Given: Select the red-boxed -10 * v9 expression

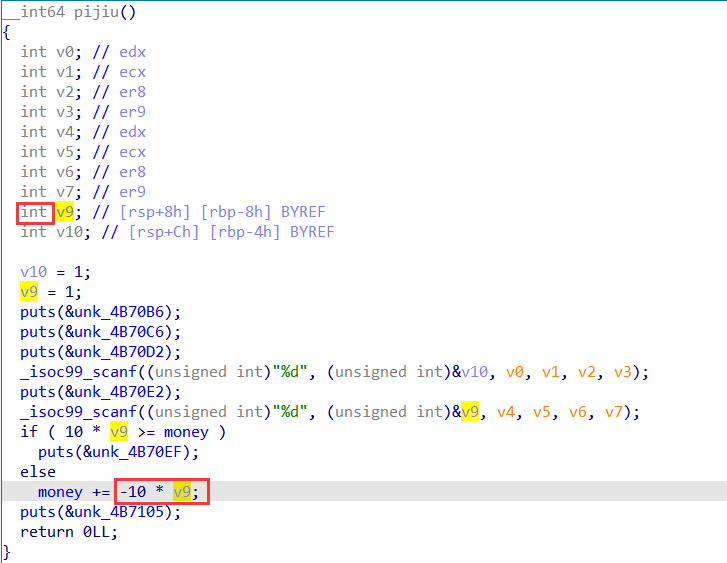Looking at the screenshot, I should (163, 492).
